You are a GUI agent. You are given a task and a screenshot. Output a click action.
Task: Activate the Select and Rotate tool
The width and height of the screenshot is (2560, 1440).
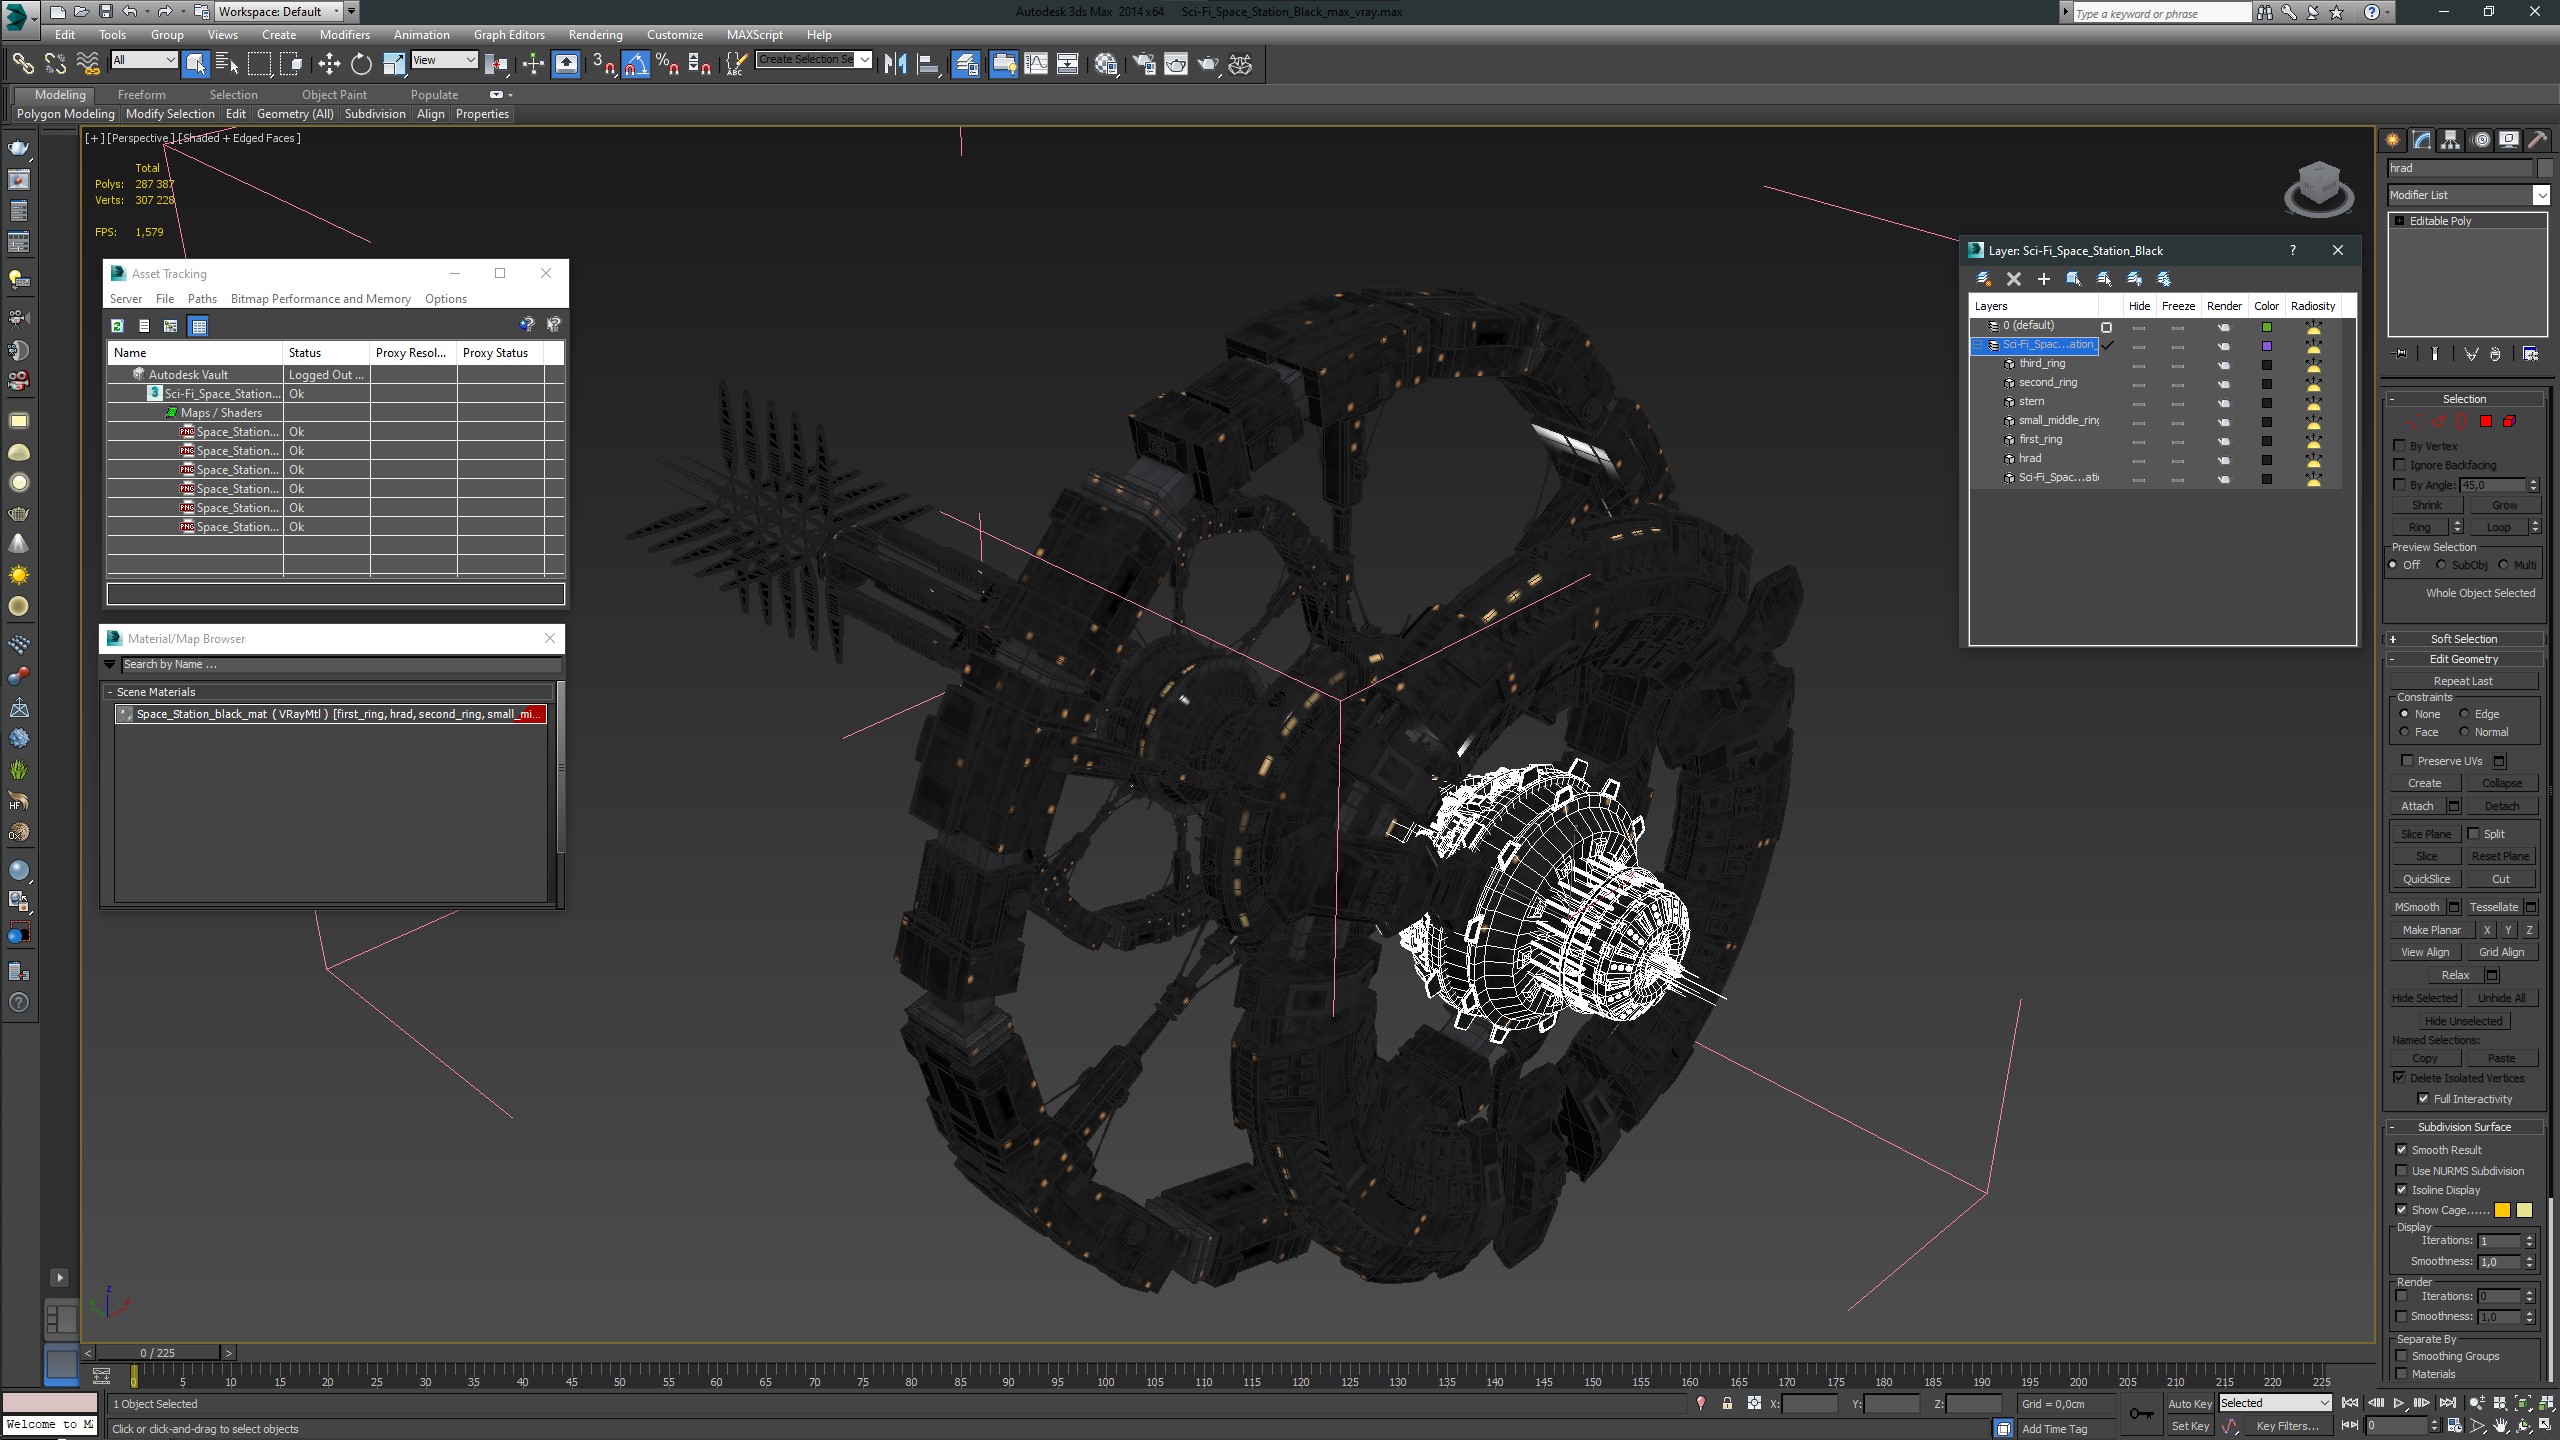coord(361,64)
